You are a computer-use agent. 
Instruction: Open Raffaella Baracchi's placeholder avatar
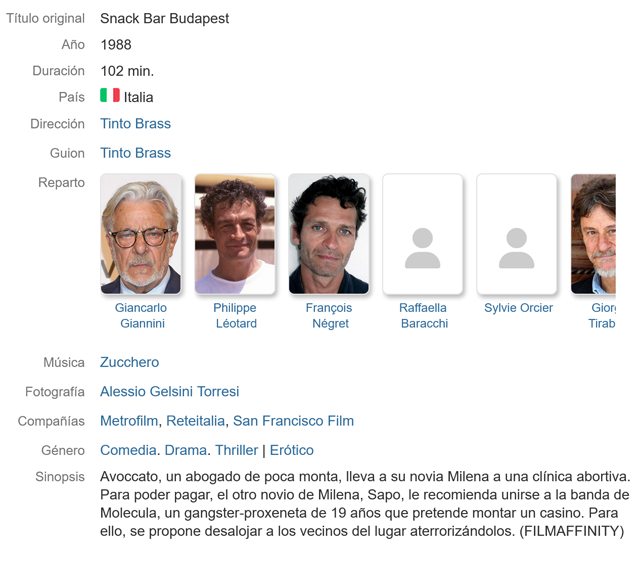(x=422, y=234)
